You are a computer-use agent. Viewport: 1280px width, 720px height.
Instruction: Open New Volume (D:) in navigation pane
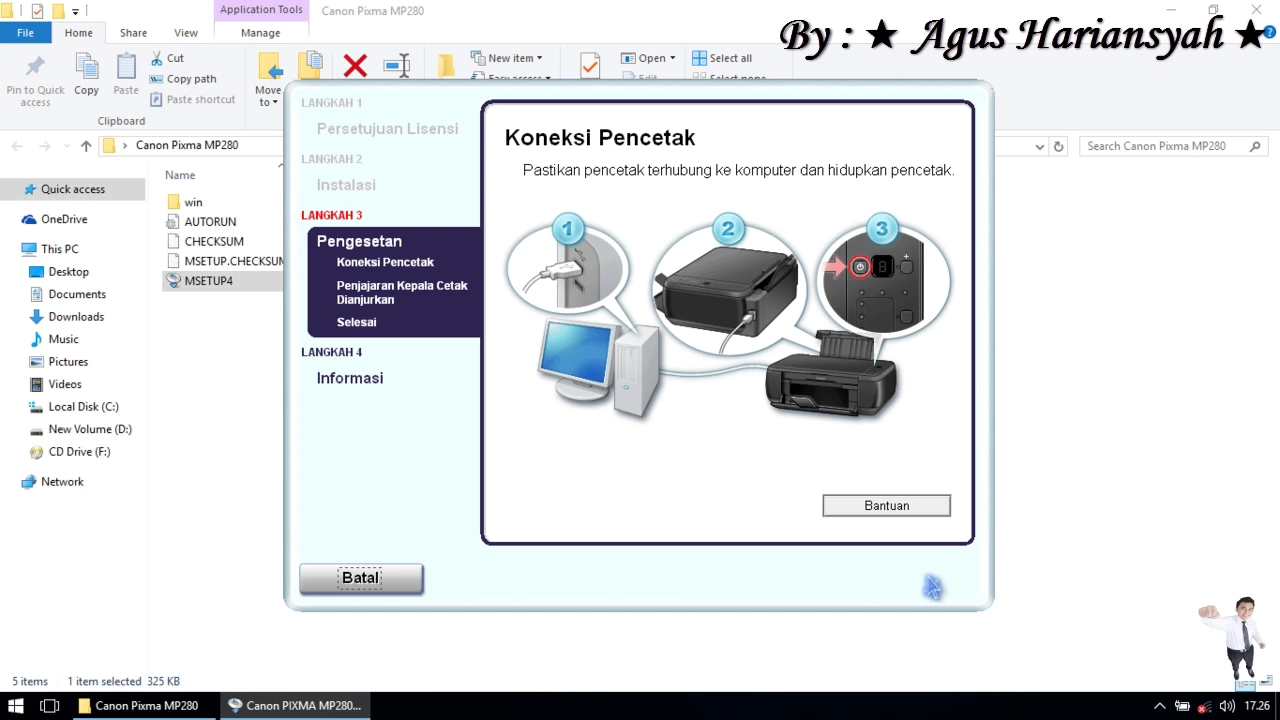90,429
